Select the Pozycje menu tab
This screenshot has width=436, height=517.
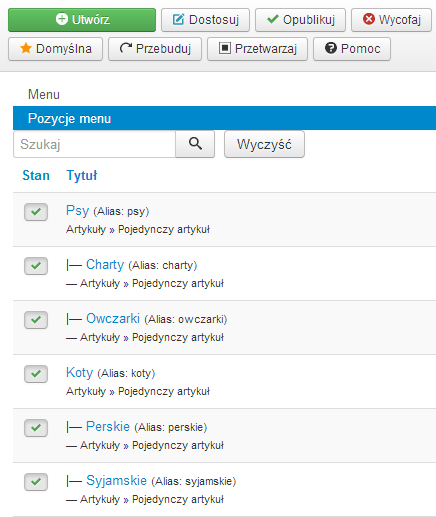pyautogui.click(x=224, y=118)
